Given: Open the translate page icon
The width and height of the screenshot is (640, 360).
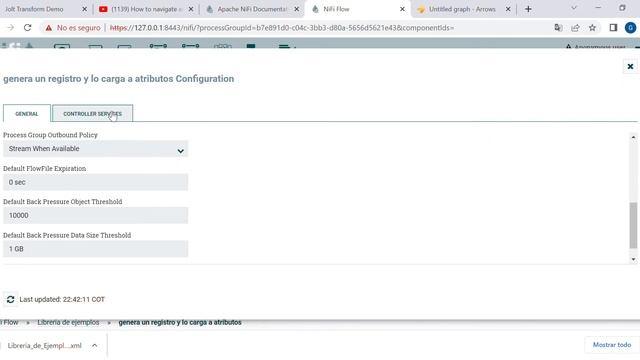Looking at the screenshot, I should 558,28.
